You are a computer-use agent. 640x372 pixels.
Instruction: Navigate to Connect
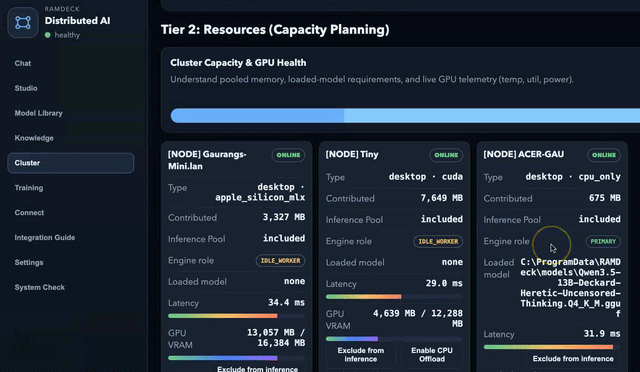tap(29, 213)
